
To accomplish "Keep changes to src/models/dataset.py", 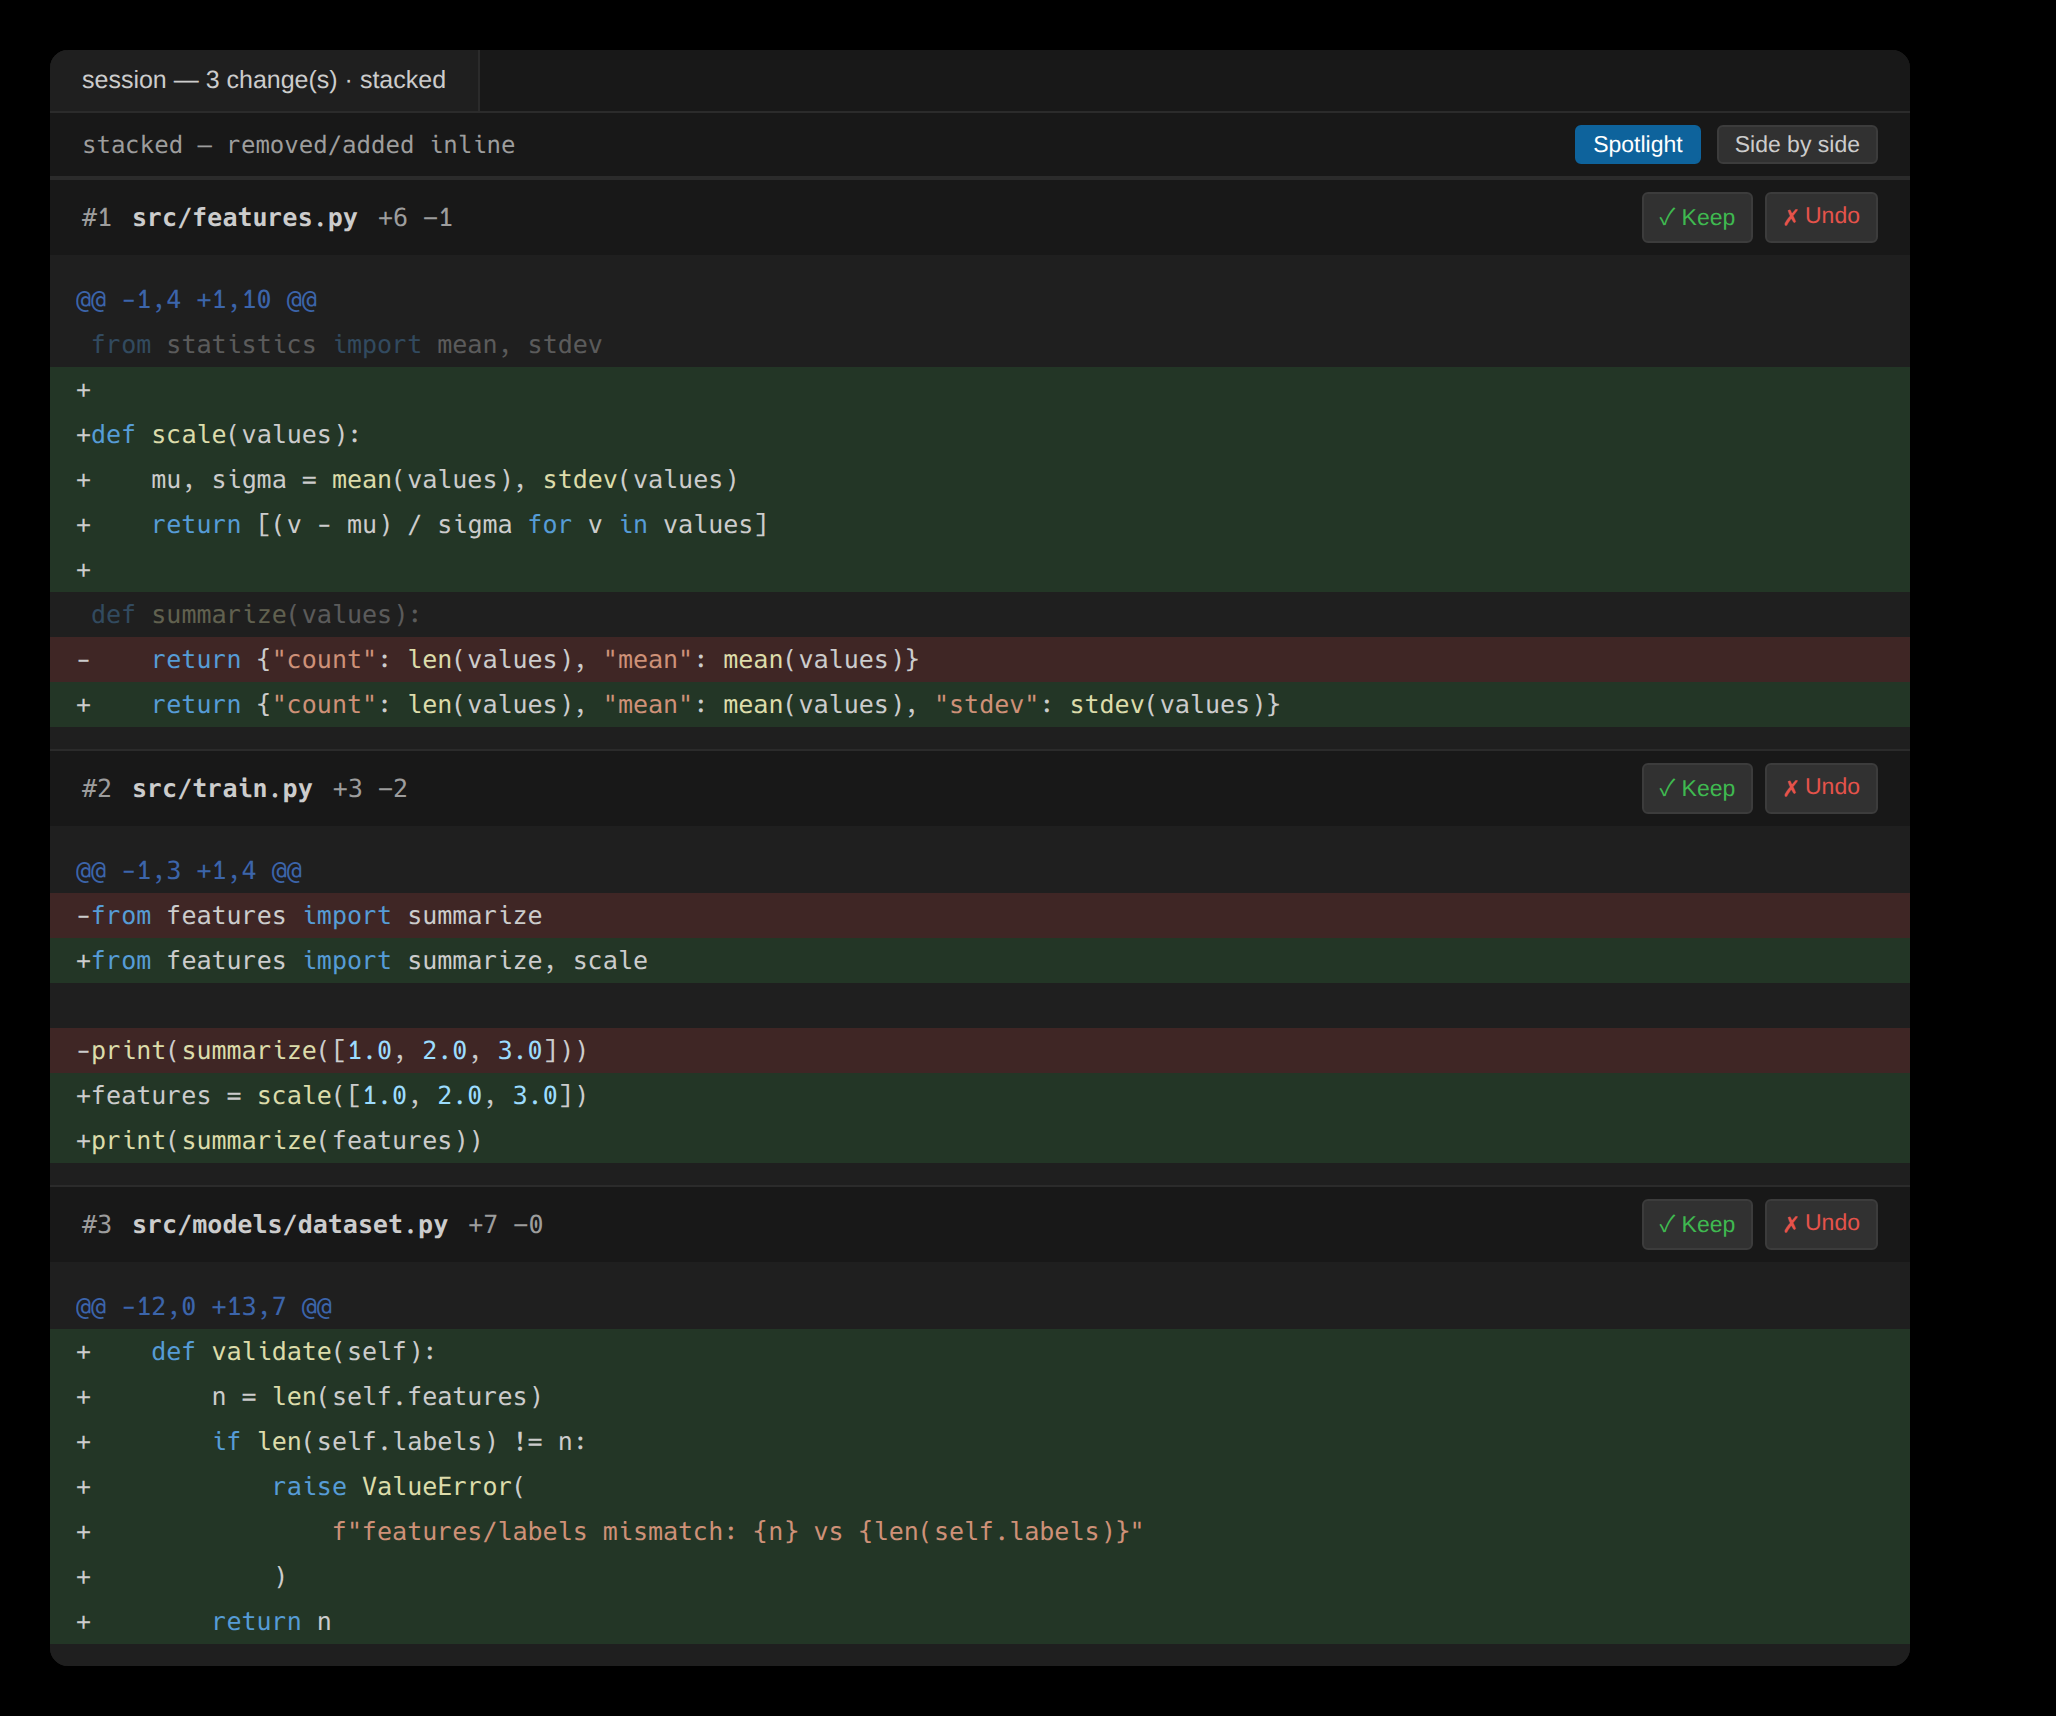I will [x=1696, y=1224].
